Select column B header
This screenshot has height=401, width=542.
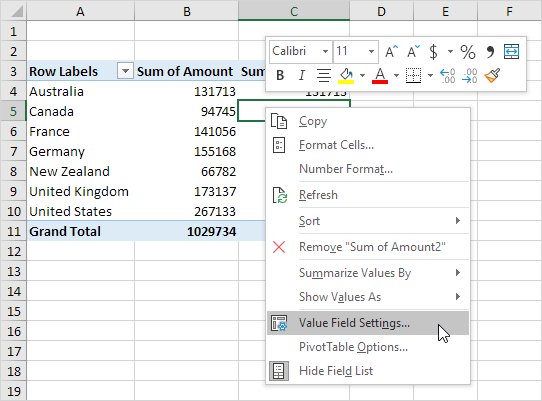tap(187, 11)
